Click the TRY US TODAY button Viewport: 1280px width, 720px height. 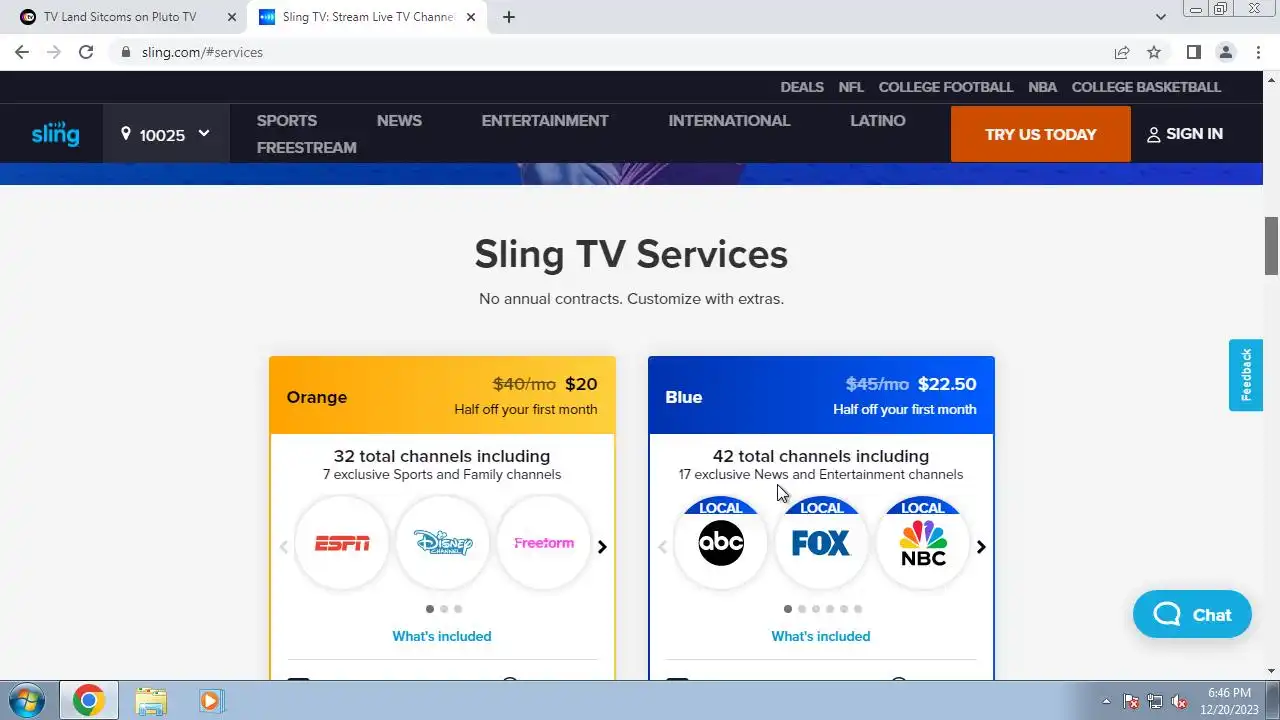[1041, 134]
